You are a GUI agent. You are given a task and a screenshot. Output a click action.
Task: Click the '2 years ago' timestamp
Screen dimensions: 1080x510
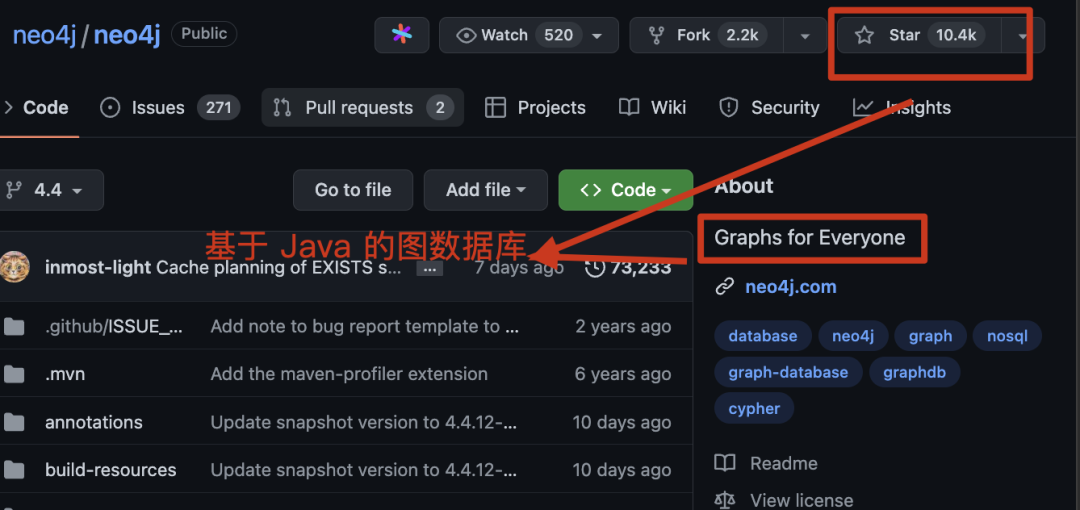[x=623, y=326]
